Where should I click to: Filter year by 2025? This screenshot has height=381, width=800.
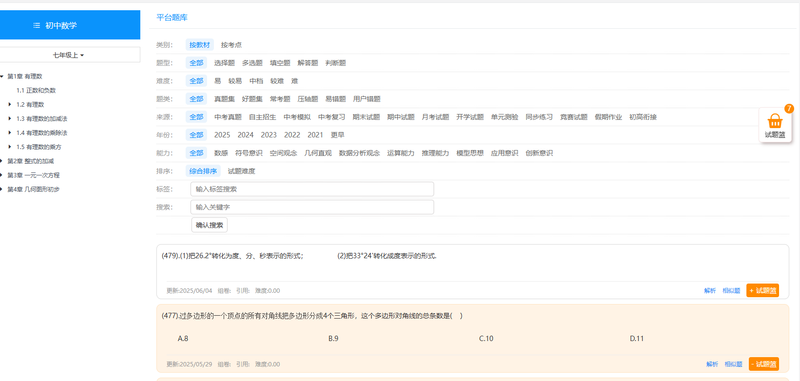tap(222, 135)
